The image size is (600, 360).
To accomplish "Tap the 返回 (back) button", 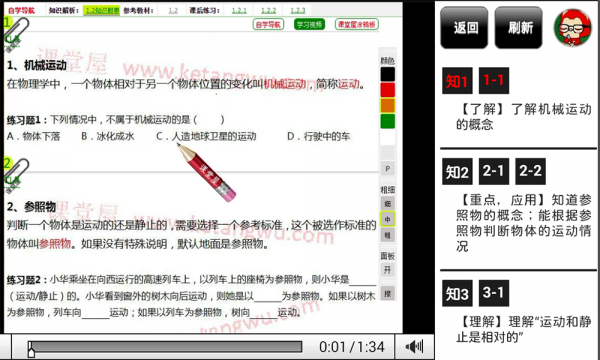I will pyautogui.click(x=464, y=28).
